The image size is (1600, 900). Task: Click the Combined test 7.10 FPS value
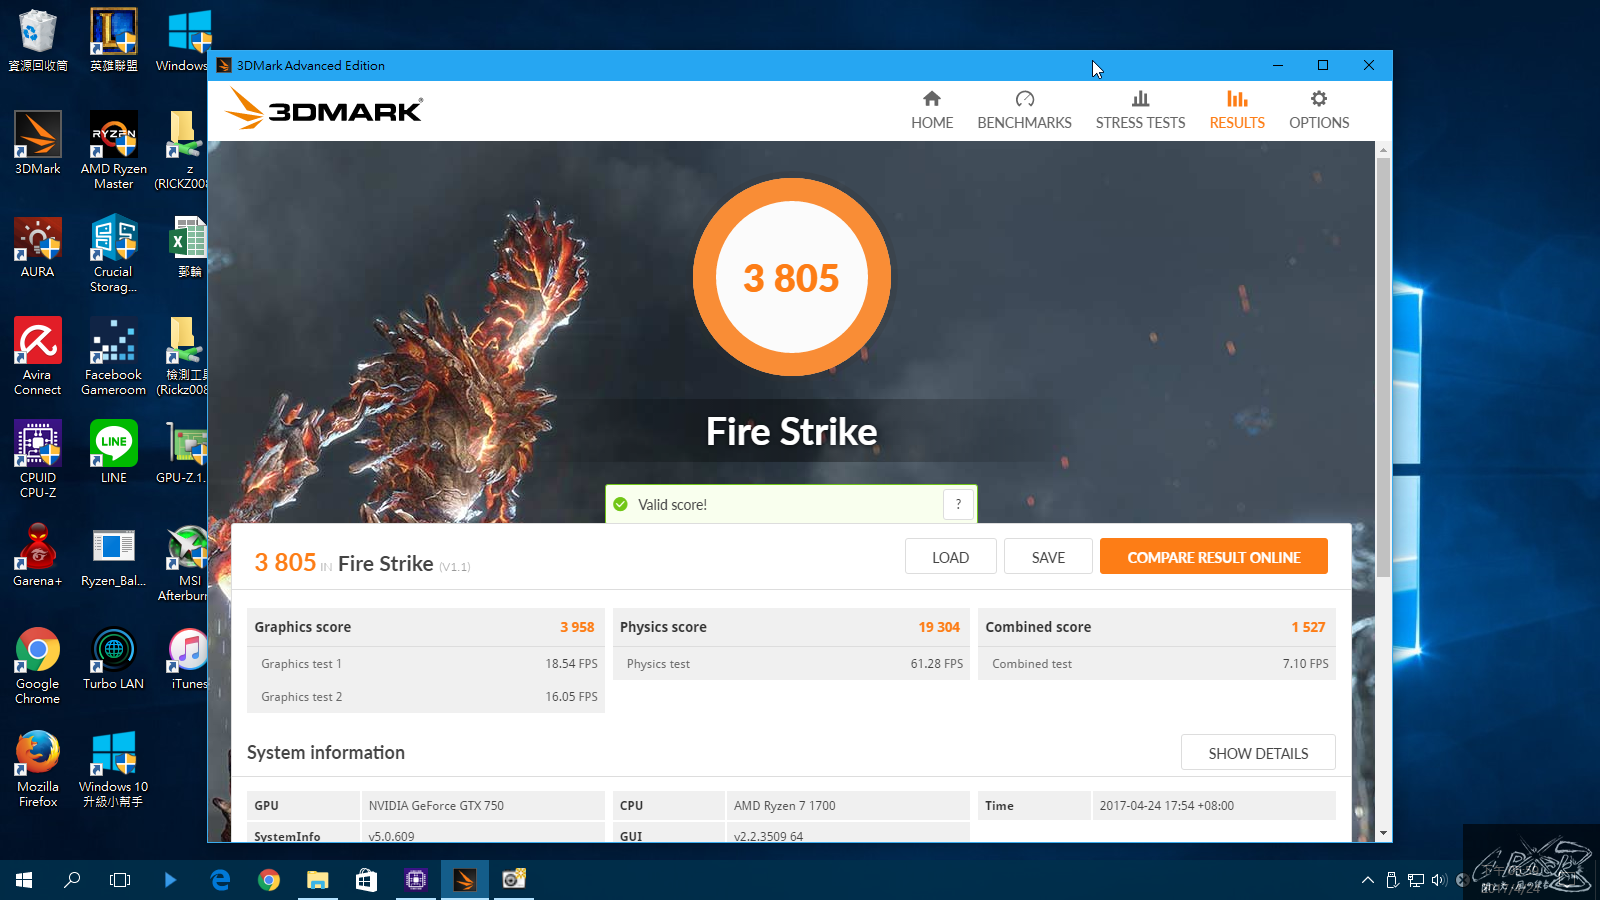(1306, 664)
